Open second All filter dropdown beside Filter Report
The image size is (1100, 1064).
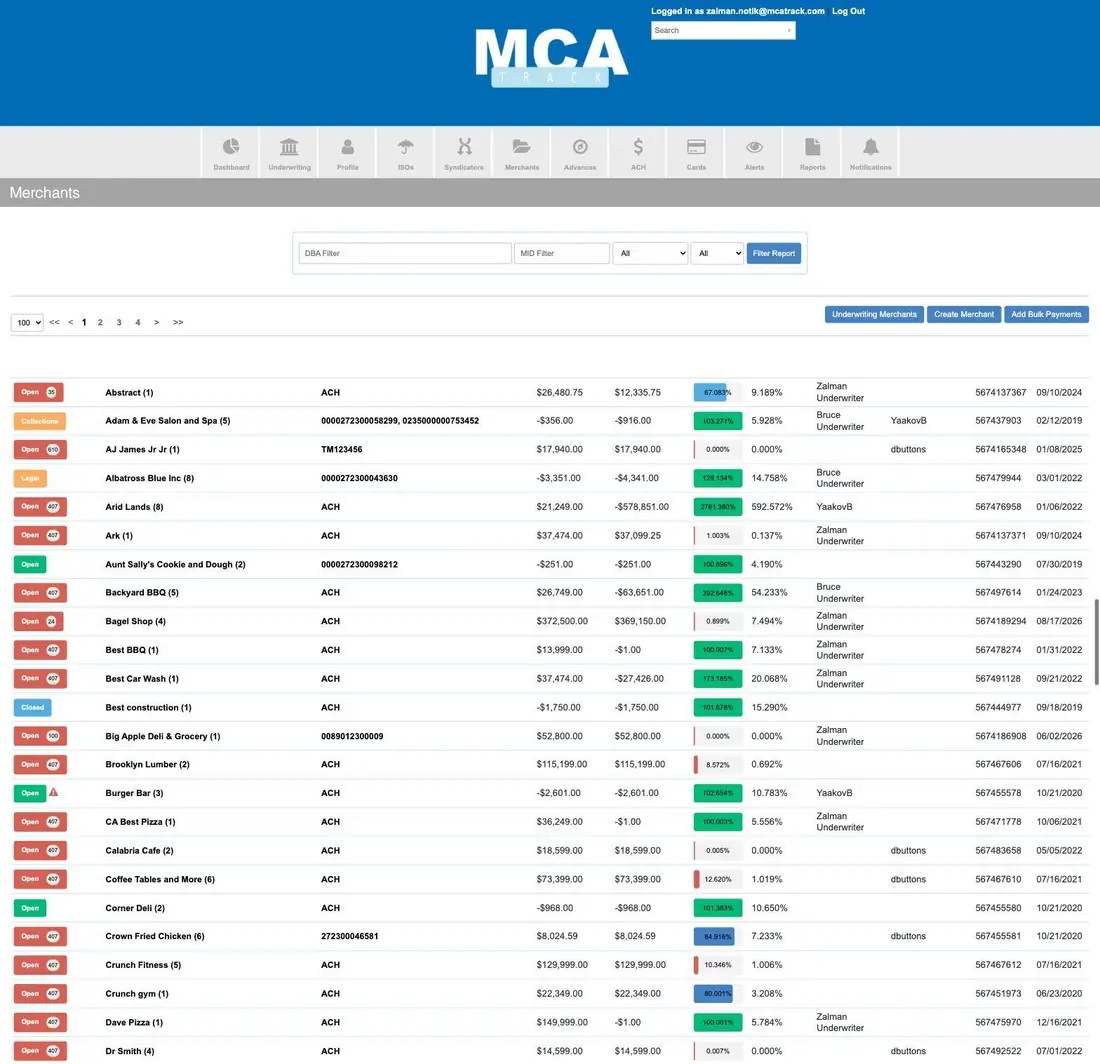(717, 253)
